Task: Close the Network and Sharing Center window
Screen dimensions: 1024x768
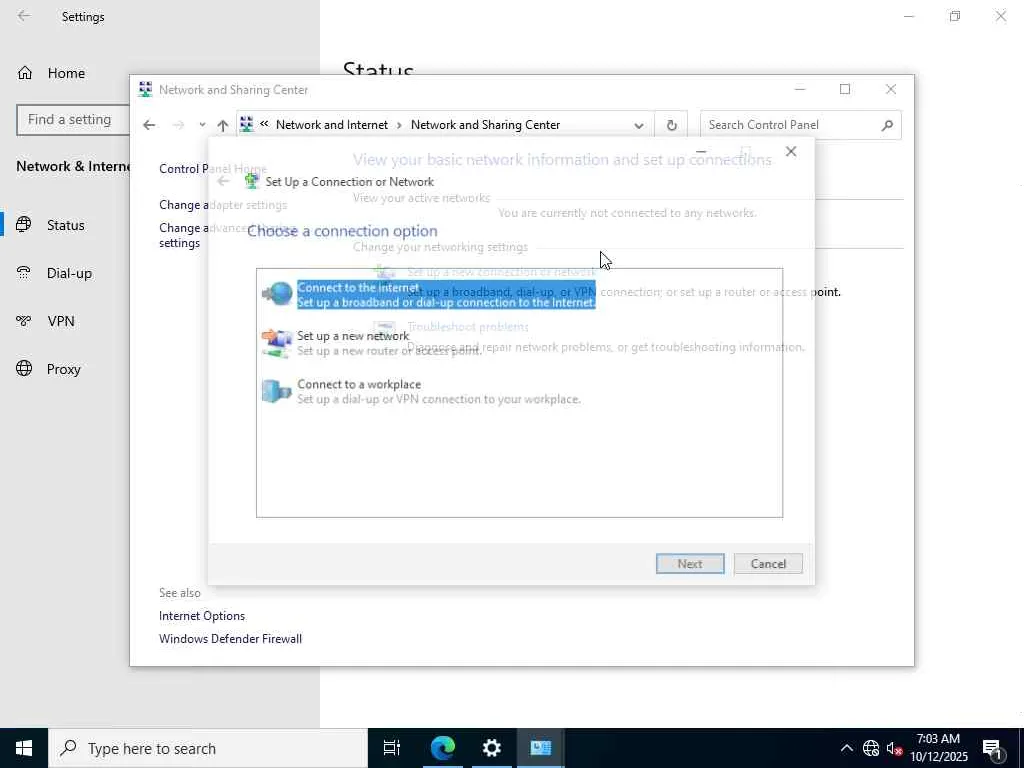Action: coord(891,89)
